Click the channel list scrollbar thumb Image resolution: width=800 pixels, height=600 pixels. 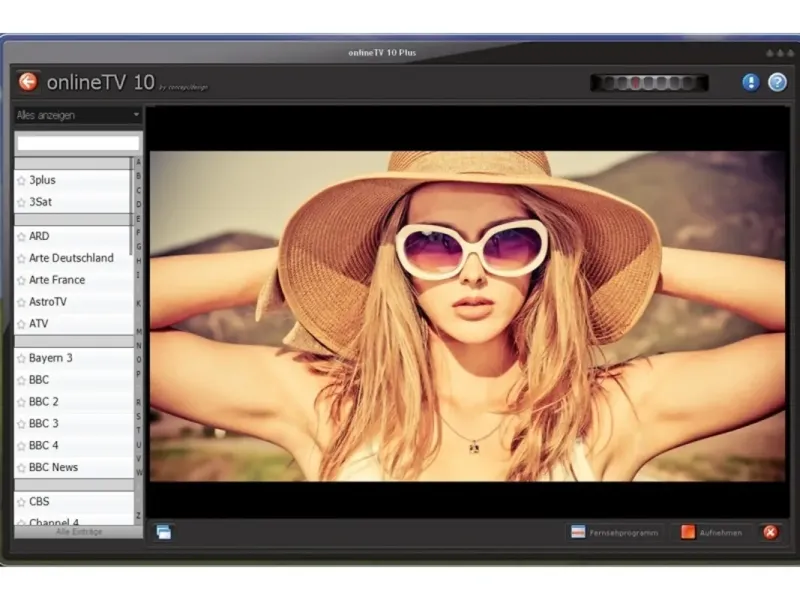click(x=132, y=207)
